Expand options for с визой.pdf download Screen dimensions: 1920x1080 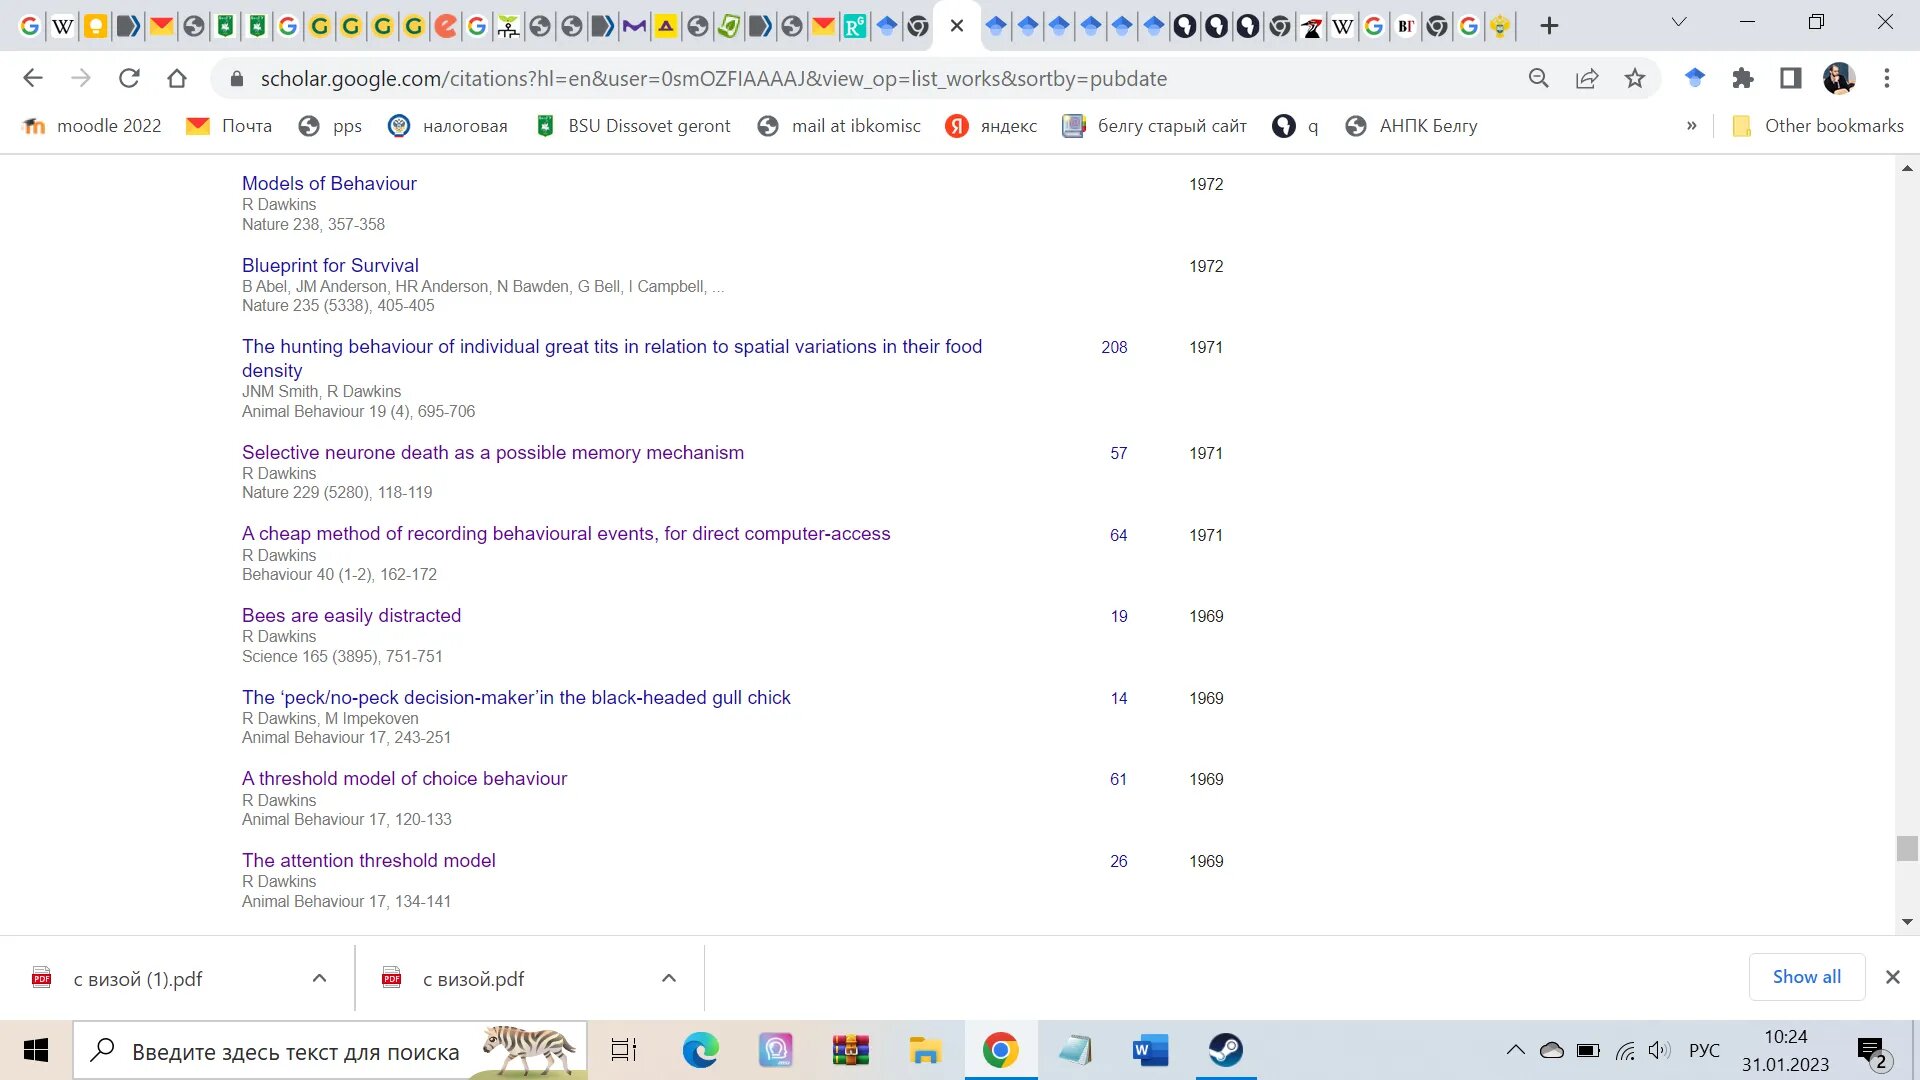(669, 978)
